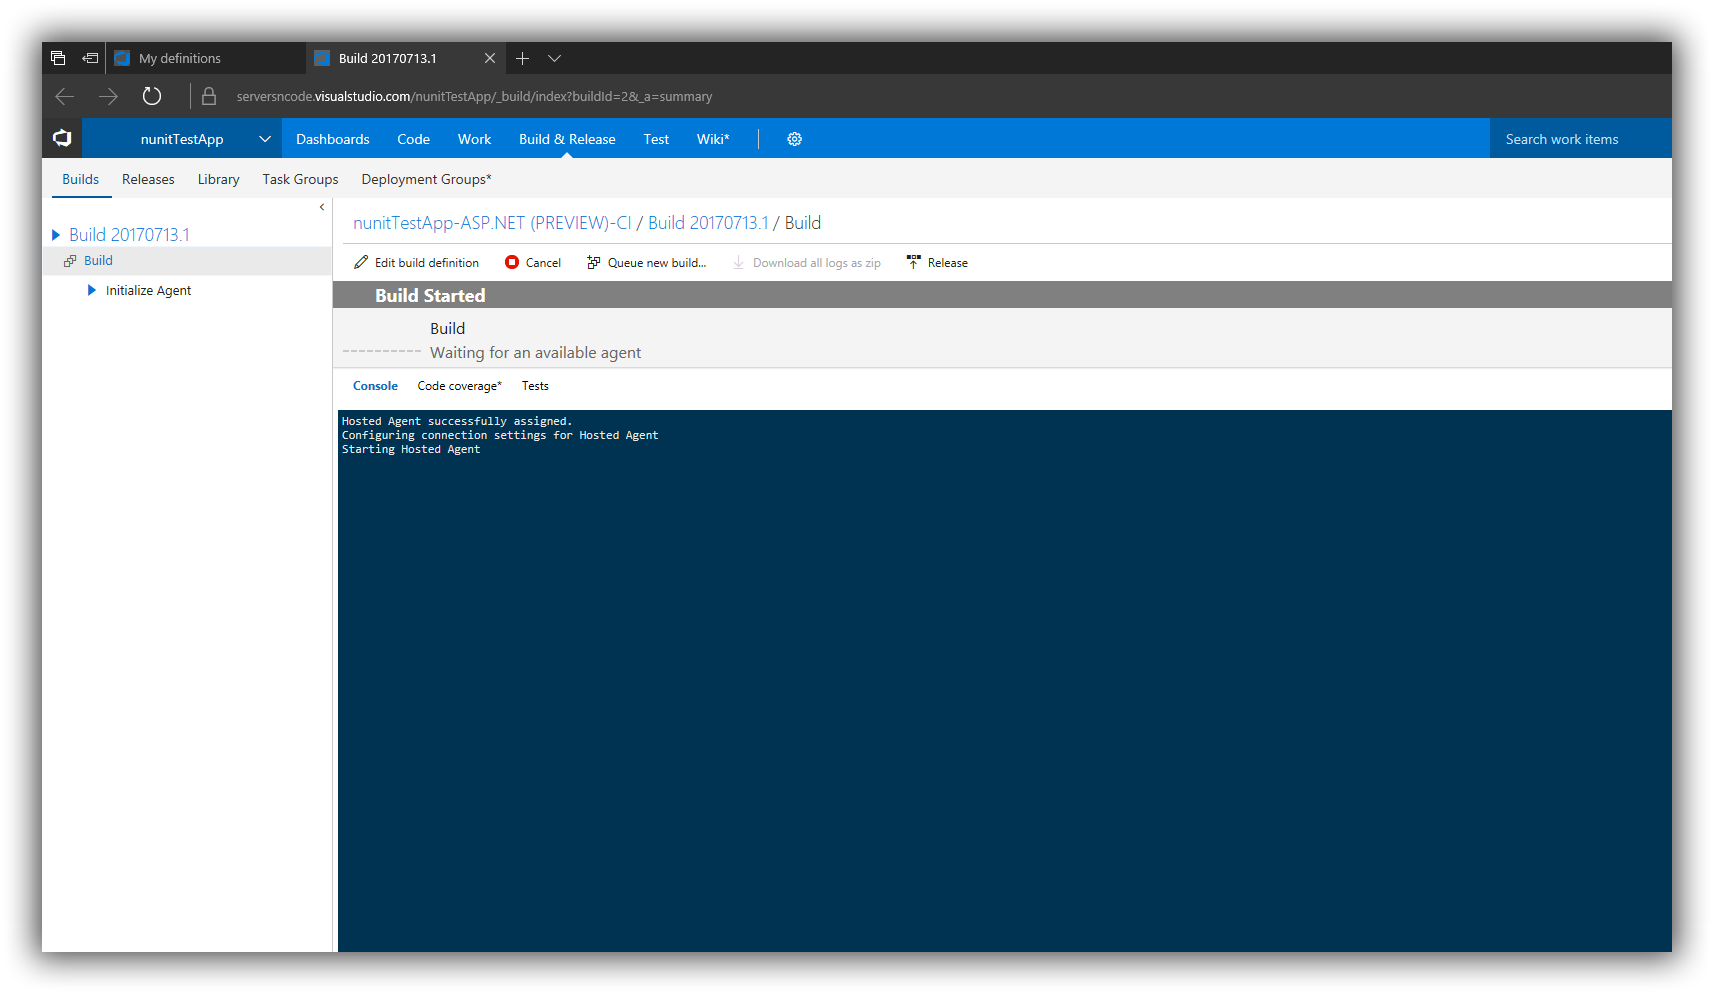This screenshot has height=994, width=1714.
Task: Select Initialize Agent in the left tree
Action: pyautogui.click(x=148, y=290)
